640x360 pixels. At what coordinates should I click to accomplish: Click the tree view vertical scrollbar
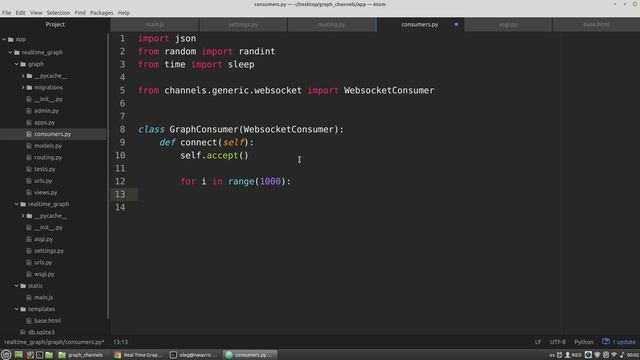tap(108, 176)
